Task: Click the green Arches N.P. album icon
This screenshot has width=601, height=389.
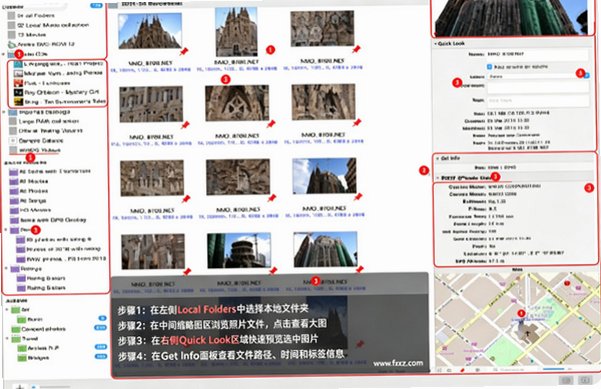Action: [22, 348]
